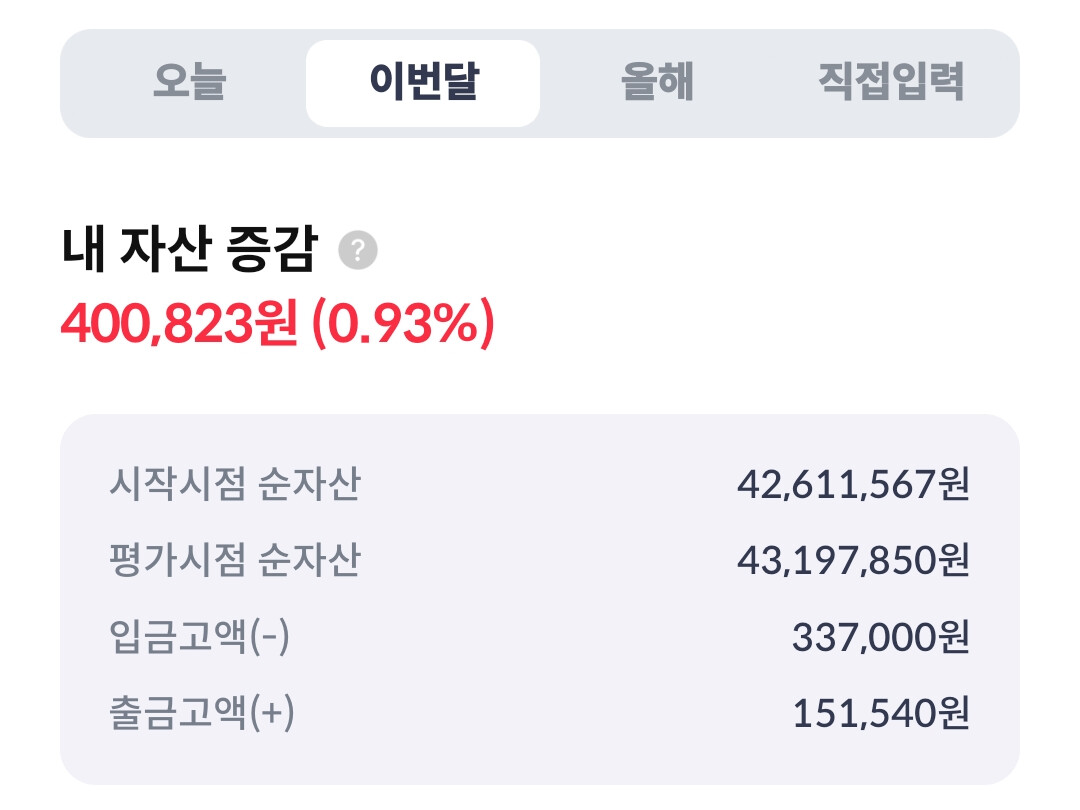
Task: Select the 이번달 period tab
Action: click(423, 83)
